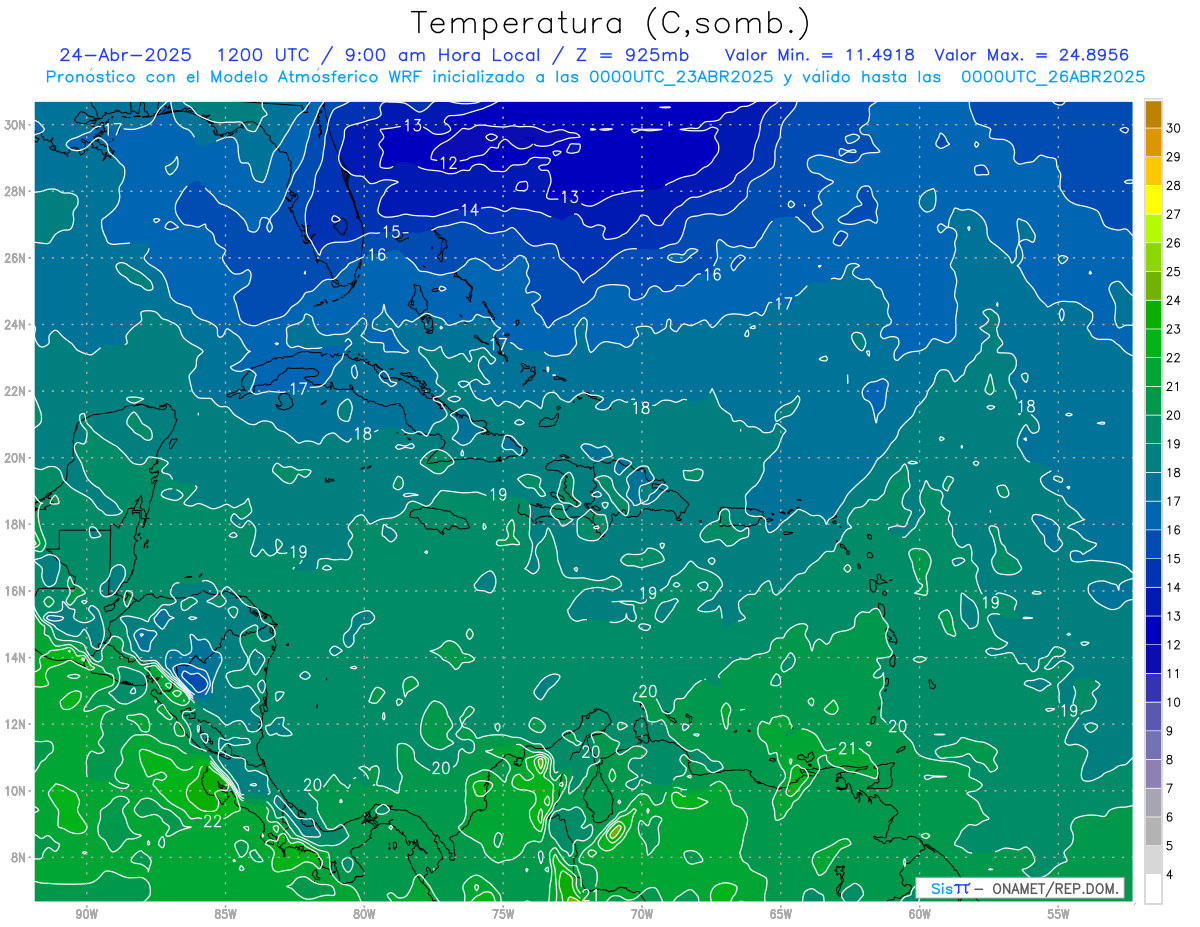Image resolution: width=1200 pixels, height=927 pixels.
Task: Click the 60W longitude axis label
Action: [x=920, y=914]
